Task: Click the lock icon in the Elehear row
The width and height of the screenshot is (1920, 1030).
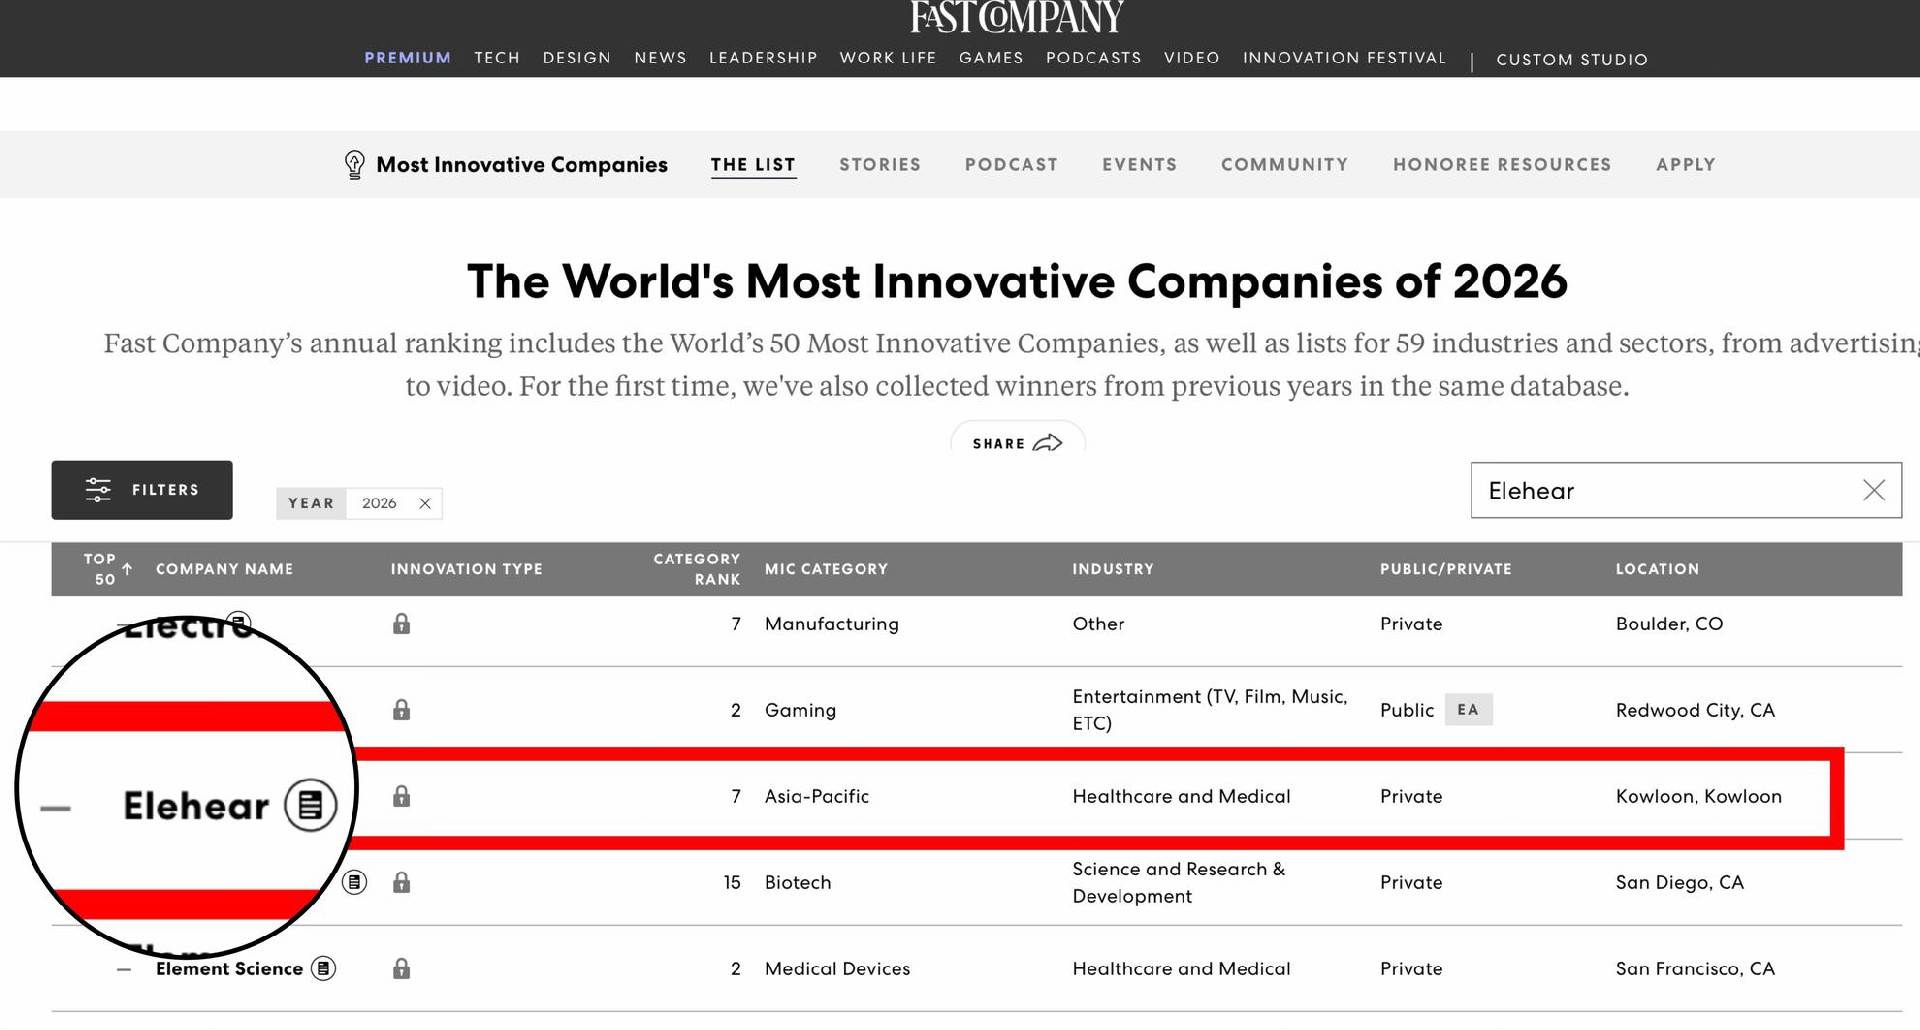Action: pyautogui.click(x=401, y=796)
